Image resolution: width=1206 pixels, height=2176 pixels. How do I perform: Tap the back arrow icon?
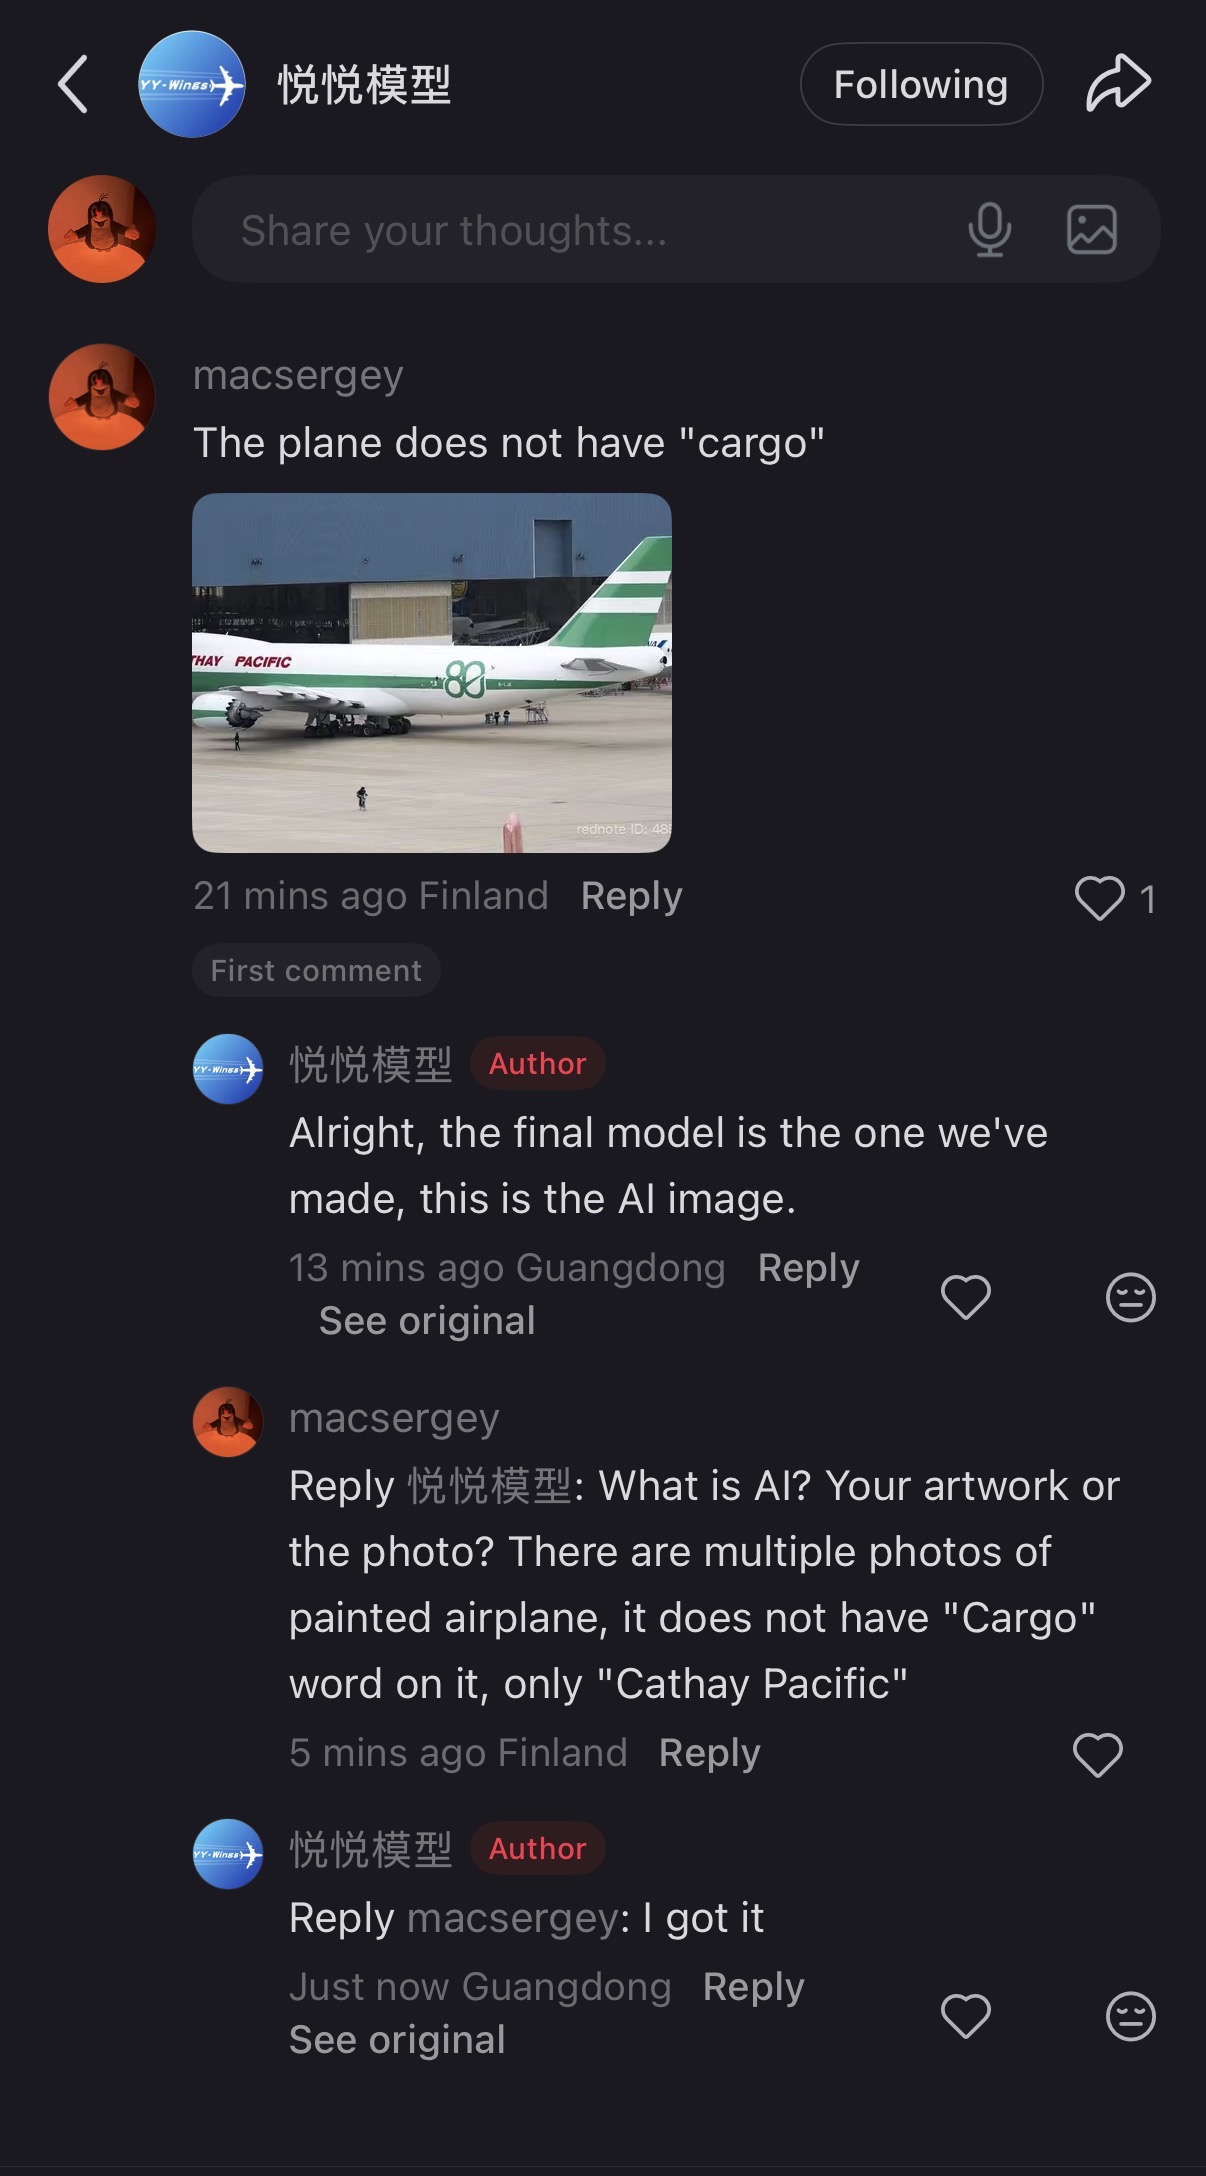pos(73,84)
